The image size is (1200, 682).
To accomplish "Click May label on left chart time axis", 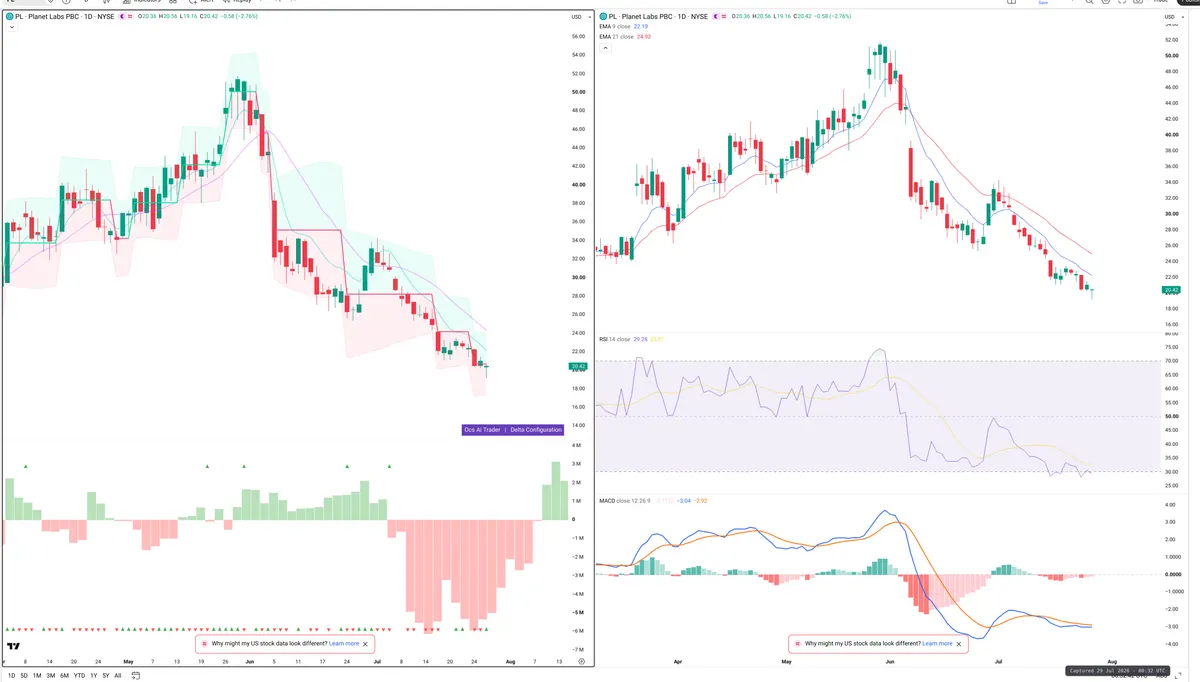I will click(x=128, y=662).
